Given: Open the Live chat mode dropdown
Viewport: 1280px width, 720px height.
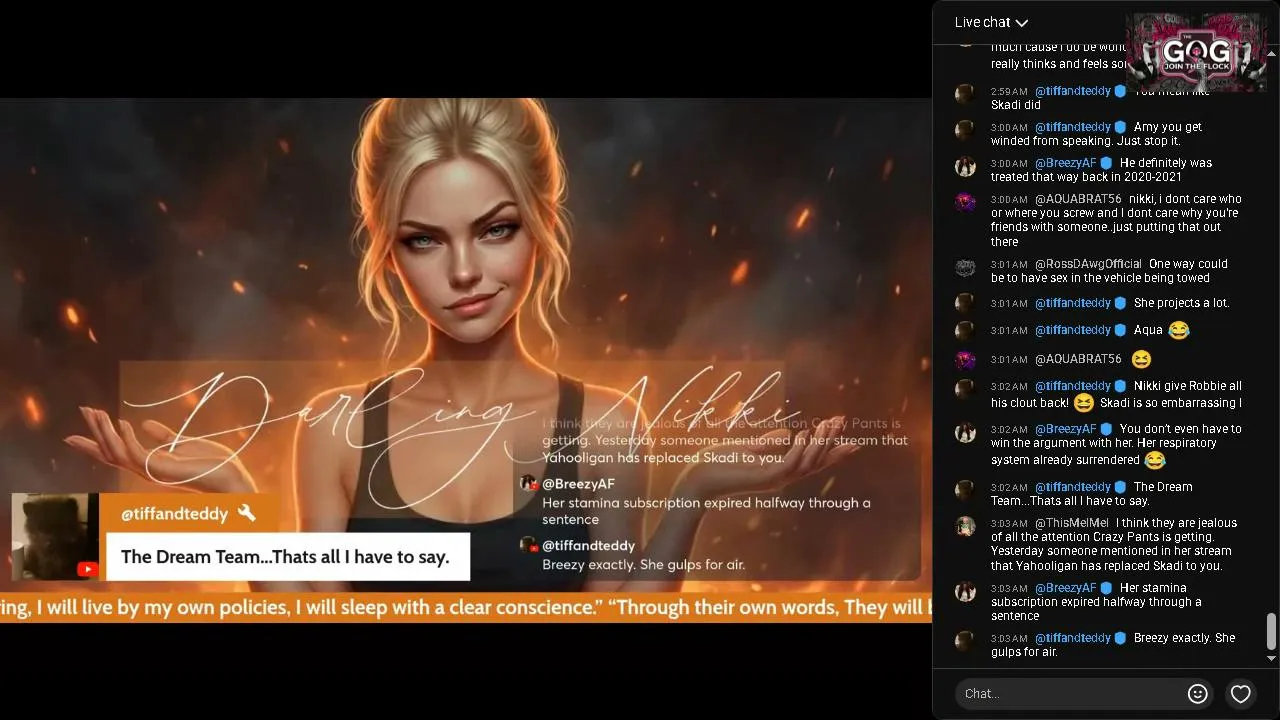Looking at the screenshot, I should (991, 22).
